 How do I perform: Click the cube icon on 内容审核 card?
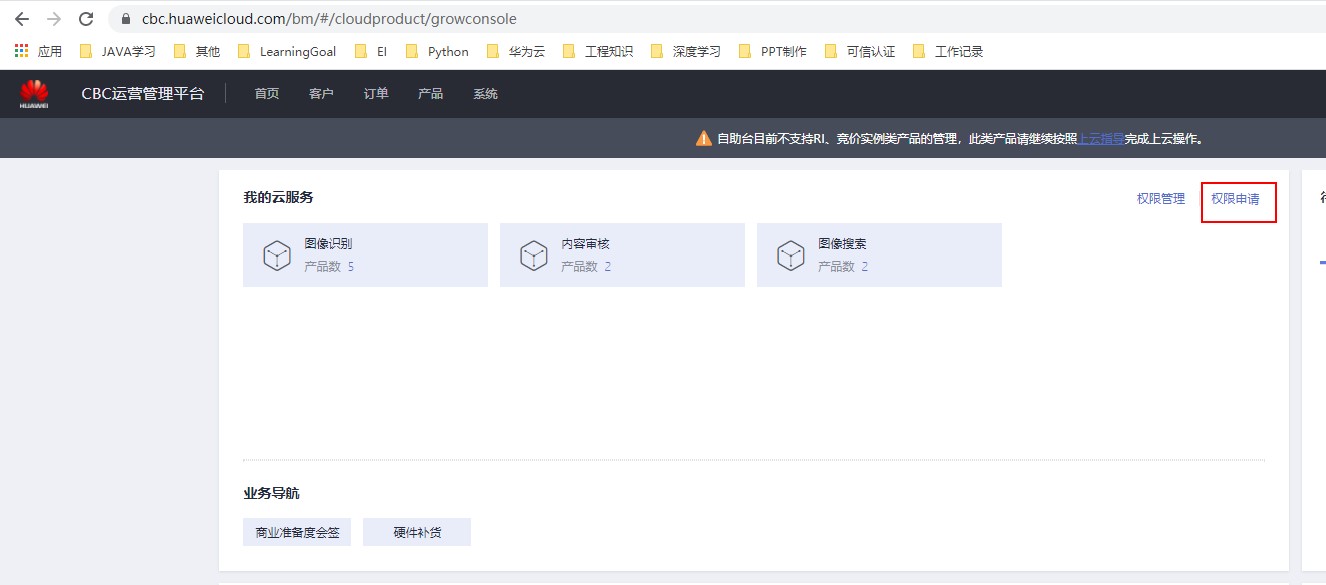coord(534,256)
